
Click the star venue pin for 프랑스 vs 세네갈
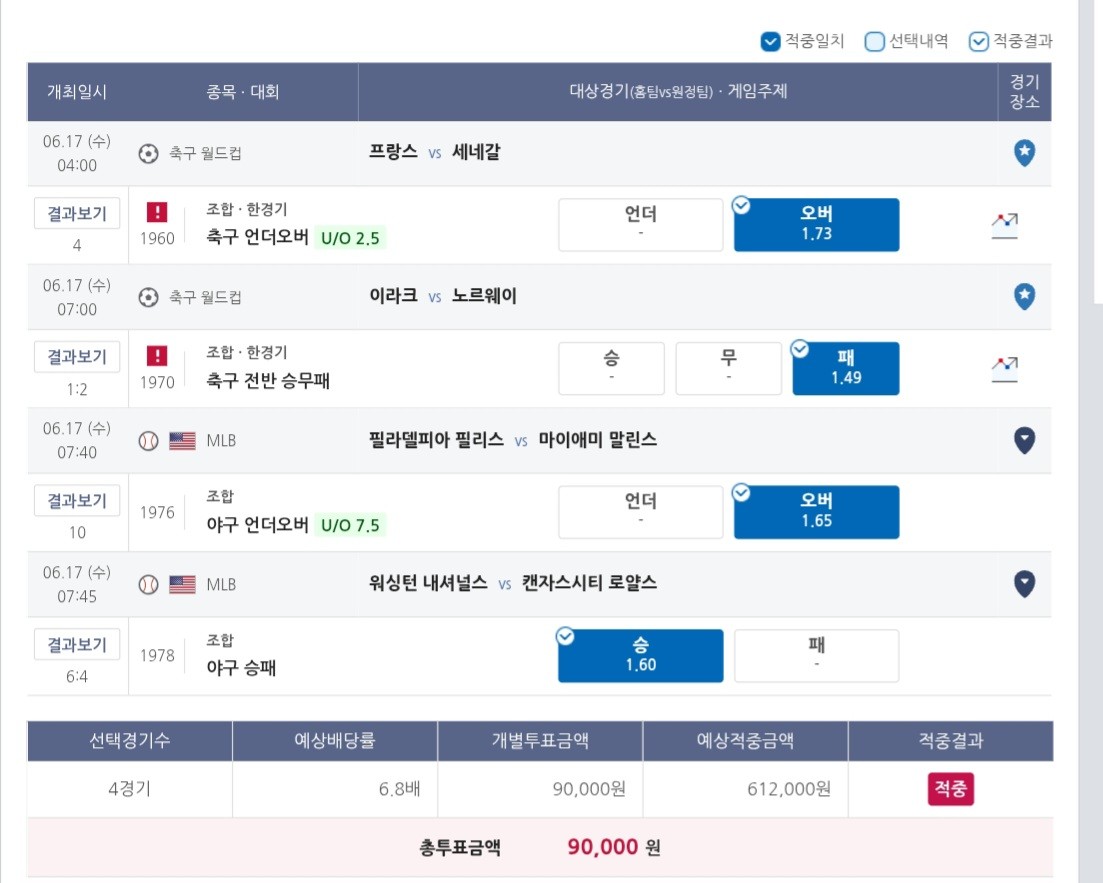pos(1024,153)
